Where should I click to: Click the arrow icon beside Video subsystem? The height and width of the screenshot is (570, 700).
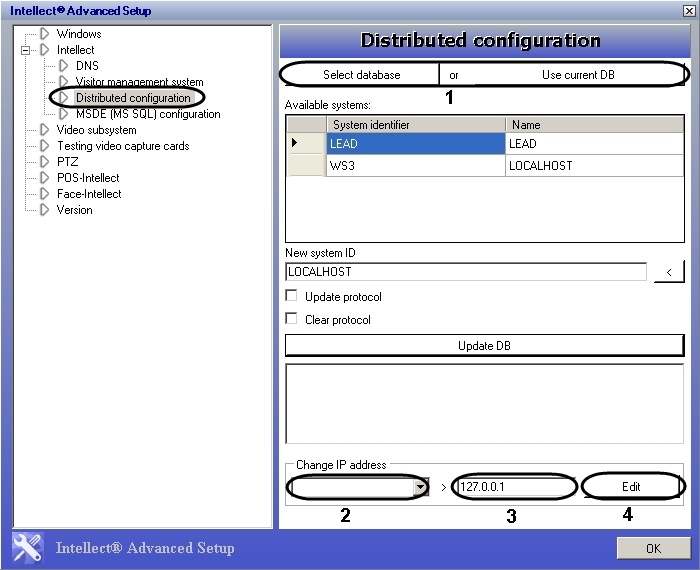(44, 129)
